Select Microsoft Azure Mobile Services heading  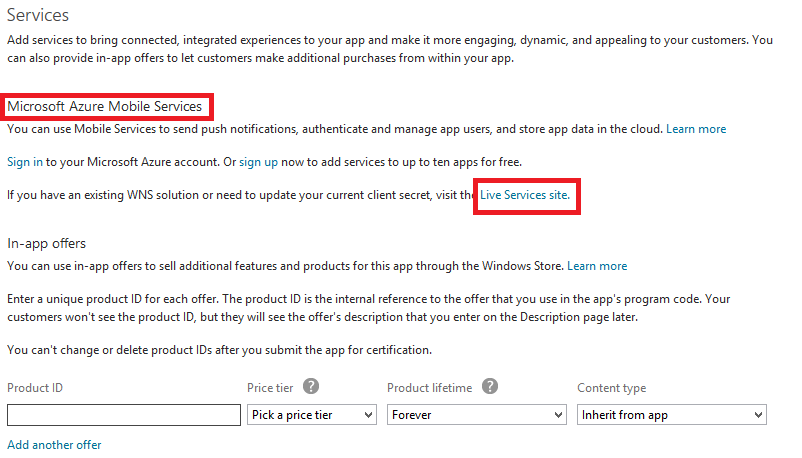point(104,106)
